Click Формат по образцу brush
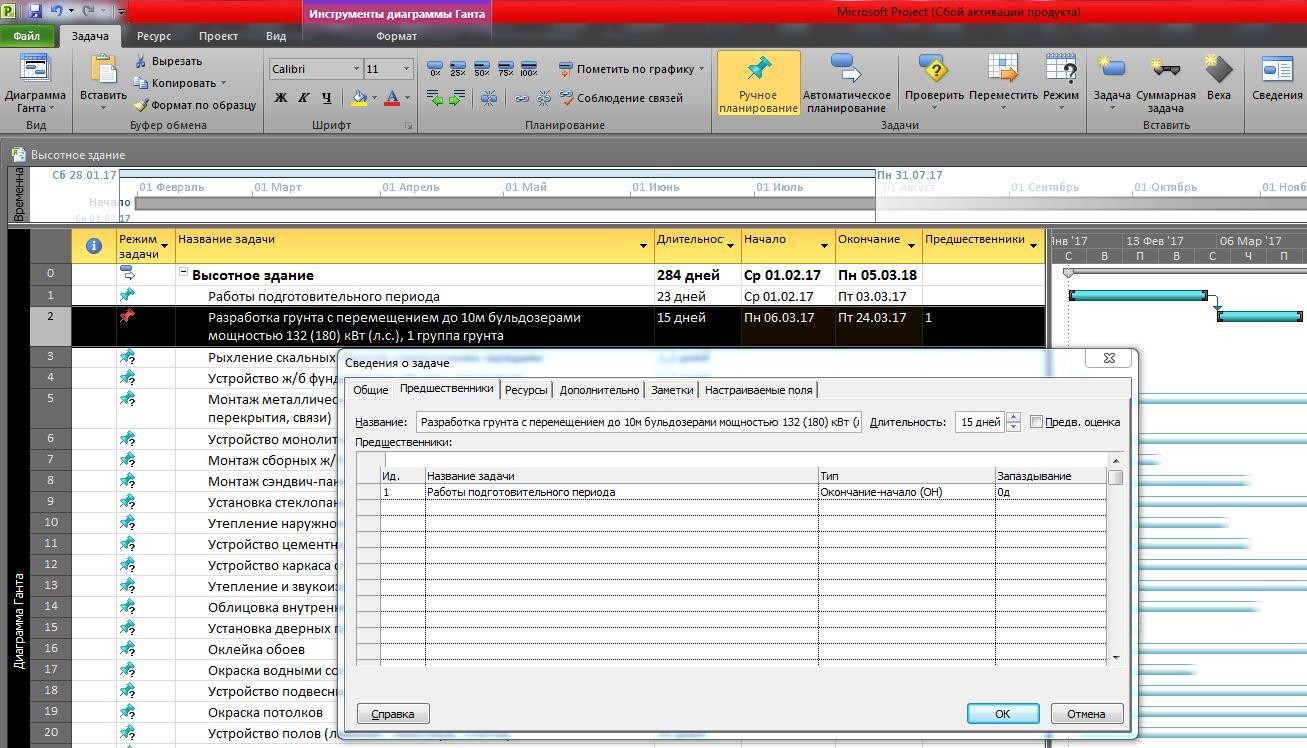This screenshot has height=748, width=1307. [196, 105]
